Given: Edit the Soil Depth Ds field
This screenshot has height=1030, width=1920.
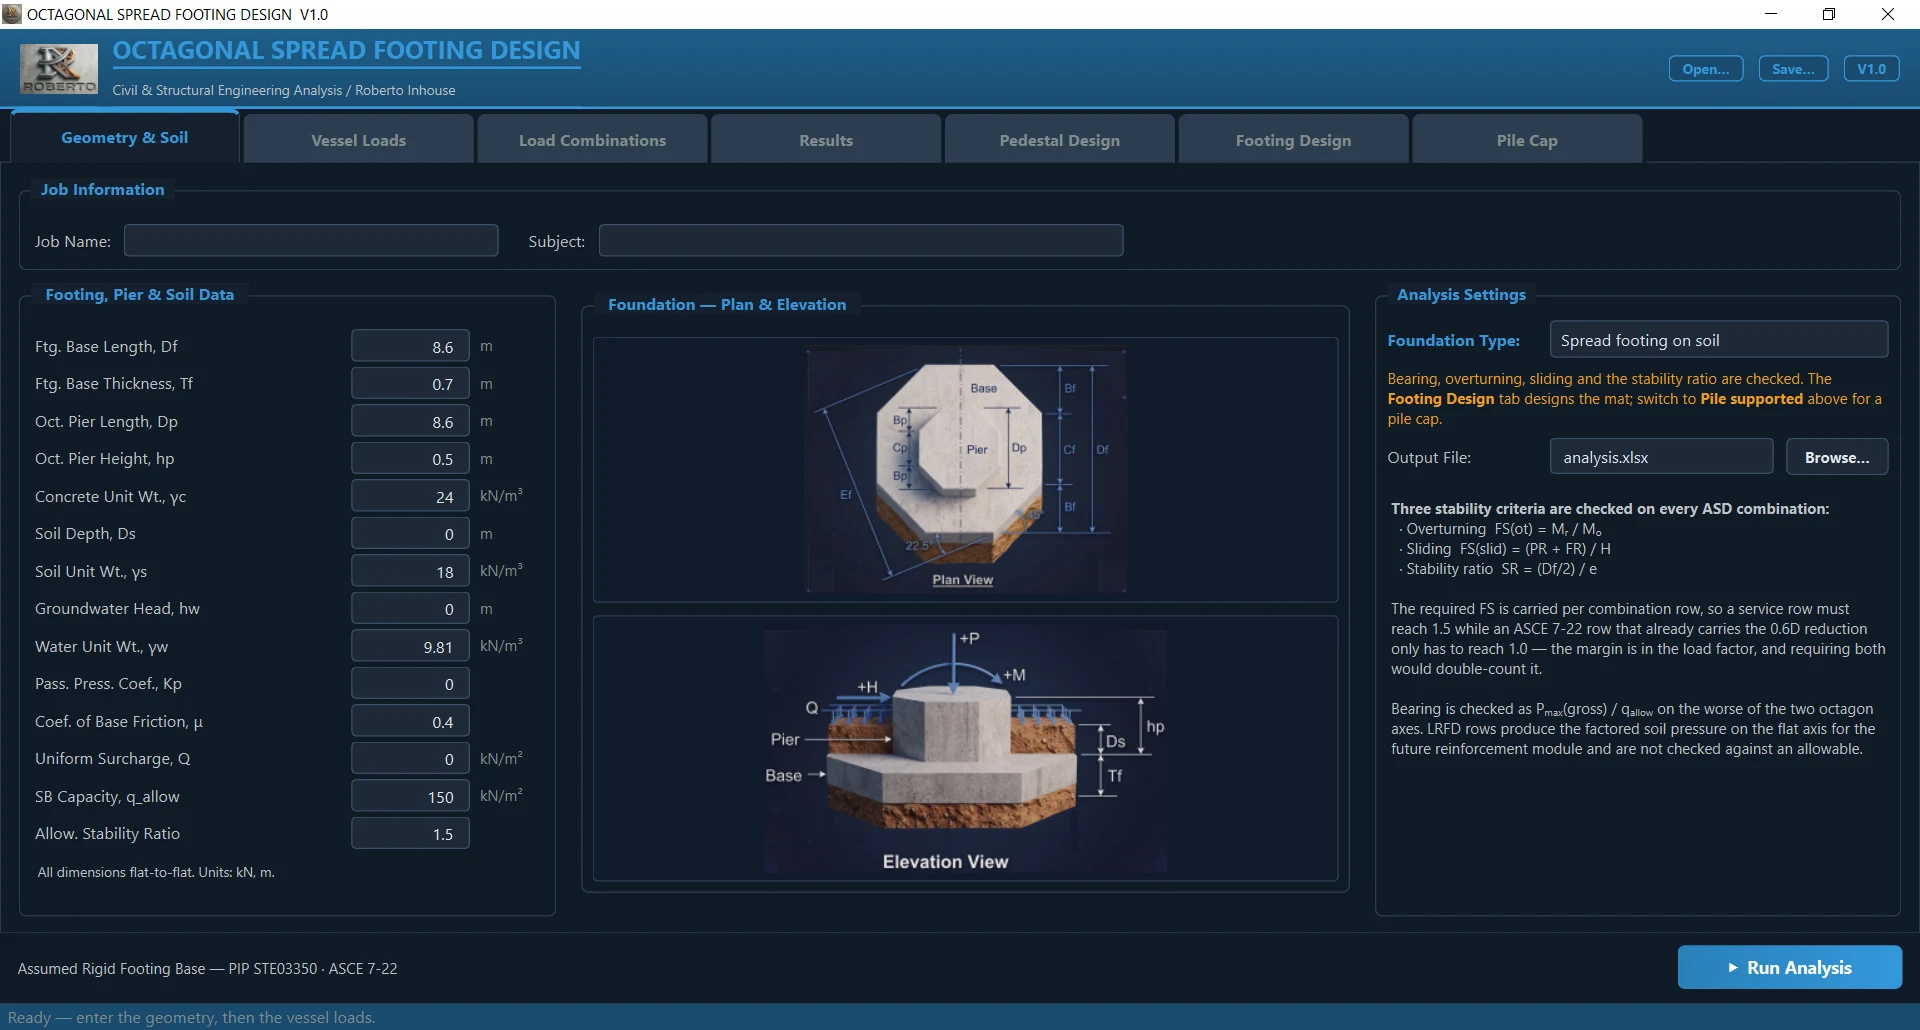Looking at the screenshot, I should tap(410, 534).
